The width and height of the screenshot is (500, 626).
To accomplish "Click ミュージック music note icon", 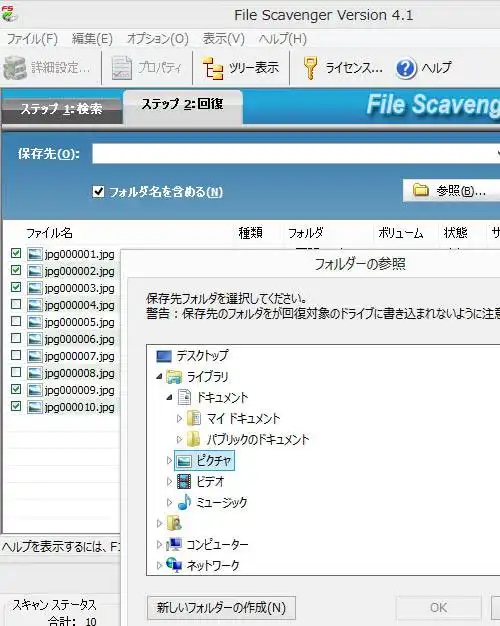I will click(x=184, y=502).
